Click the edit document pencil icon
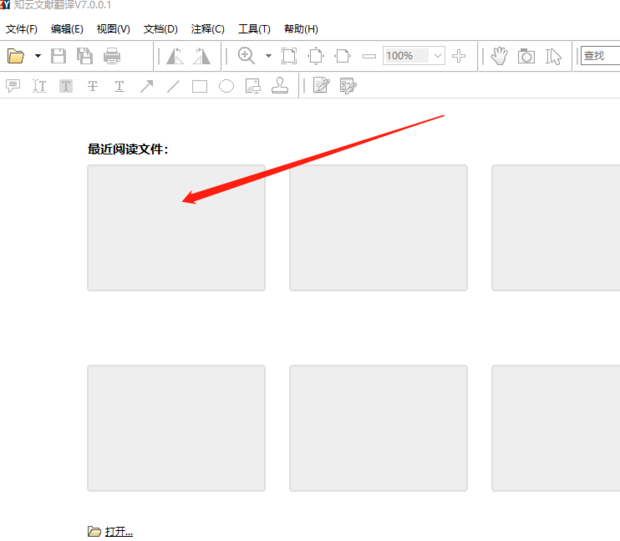The width and height of the screenshot is (620, 541). [x=321, y=85]
